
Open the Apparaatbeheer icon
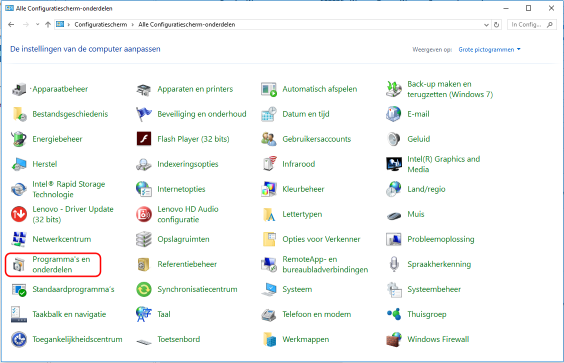(x=19, y=89)
